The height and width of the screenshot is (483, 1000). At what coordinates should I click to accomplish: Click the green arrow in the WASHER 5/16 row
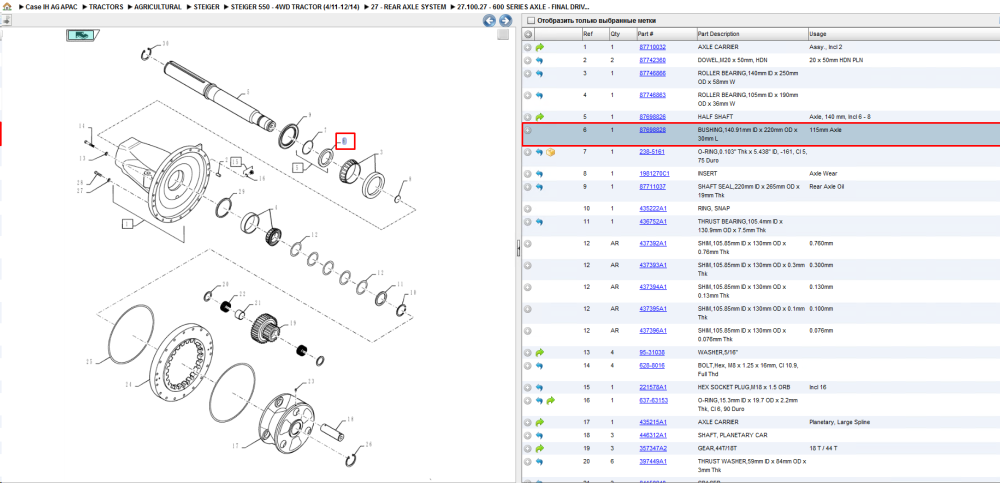[540, 352]
